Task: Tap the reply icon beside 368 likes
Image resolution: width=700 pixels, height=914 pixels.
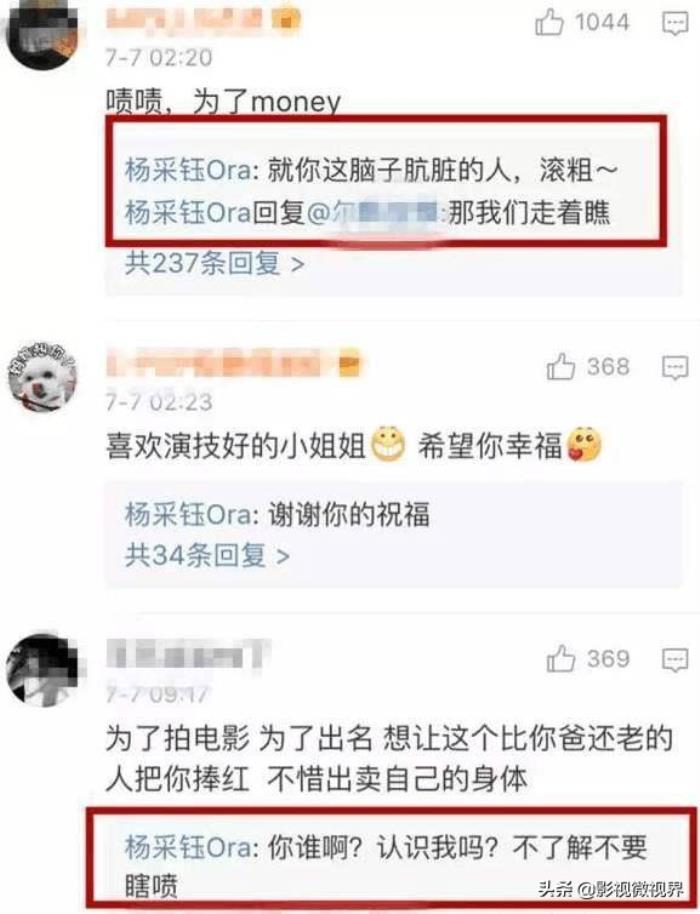Action: click(675, 368)
